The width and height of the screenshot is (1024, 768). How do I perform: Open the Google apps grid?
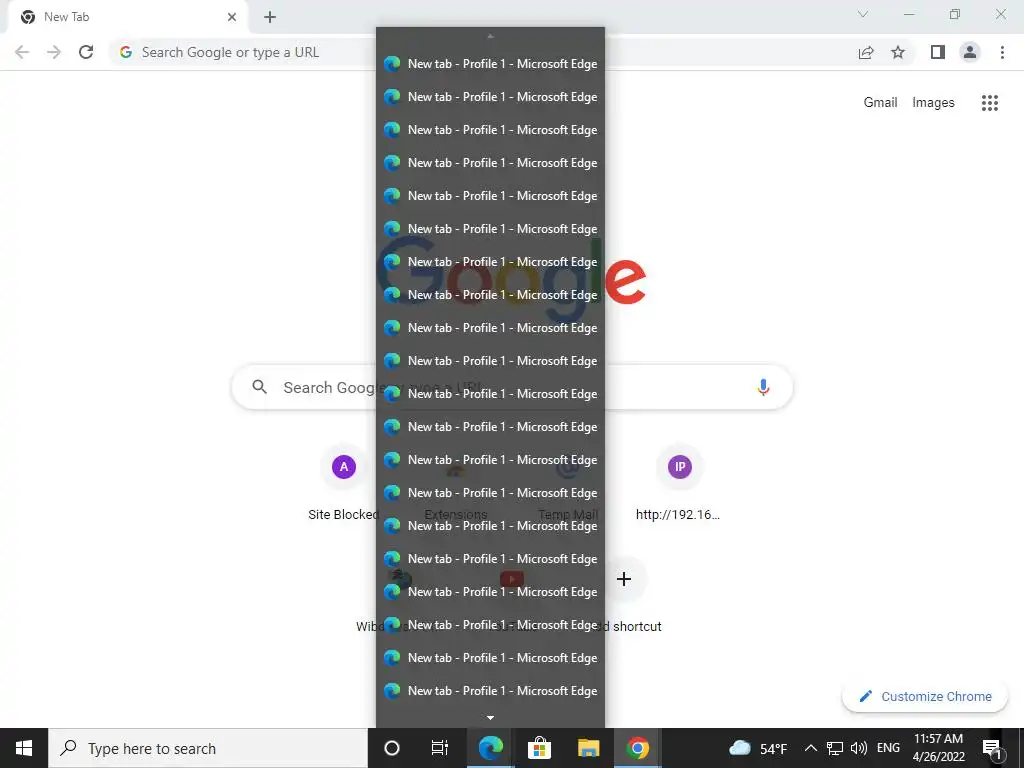click(990, 103)
